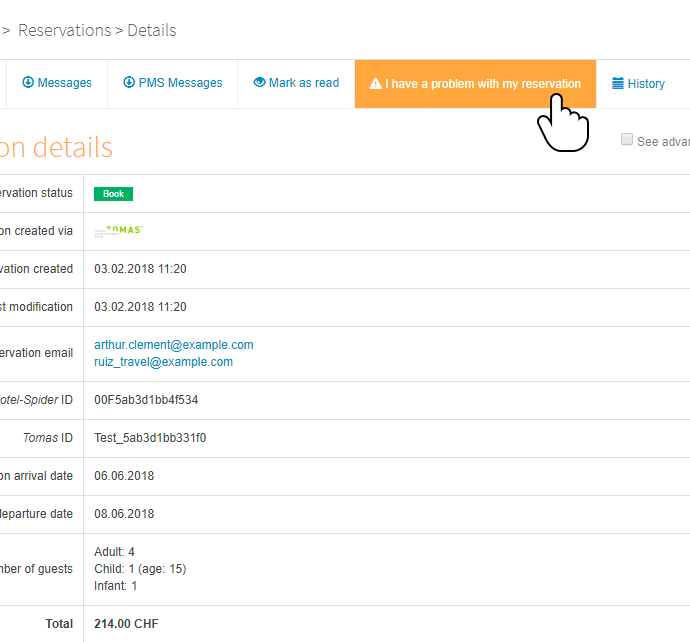This screenshot has width=690, height=642.
Task: Click the warning triangle icon on the orange tab
Action: (x=375, y=84)
